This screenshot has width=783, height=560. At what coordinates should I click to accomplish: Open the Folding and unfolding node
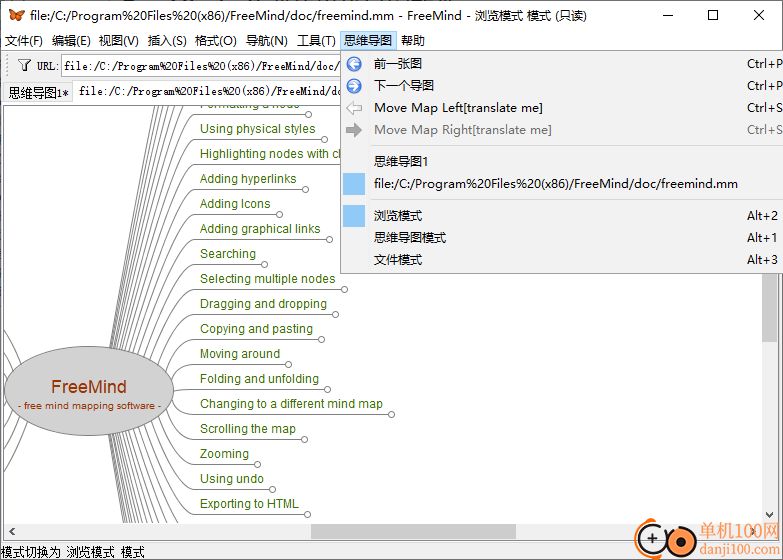point(260,379)
